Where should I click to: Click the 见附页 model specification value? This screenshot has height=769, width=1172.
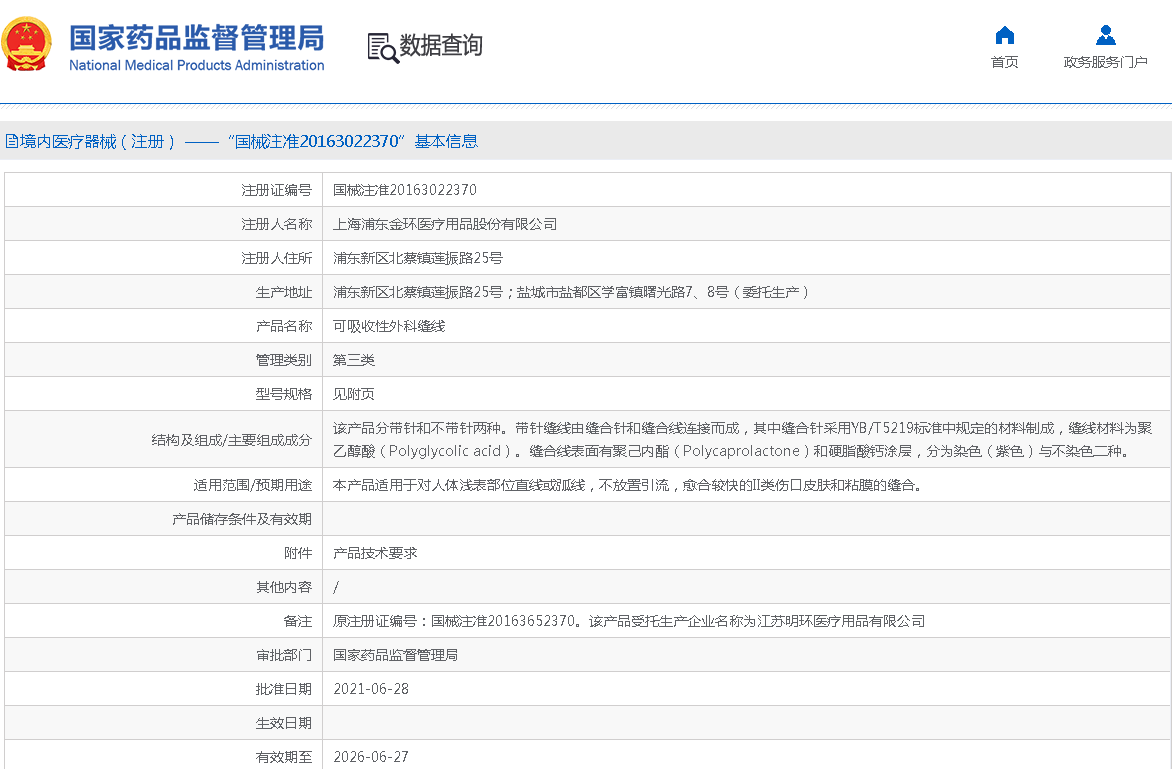click(354, 394)
